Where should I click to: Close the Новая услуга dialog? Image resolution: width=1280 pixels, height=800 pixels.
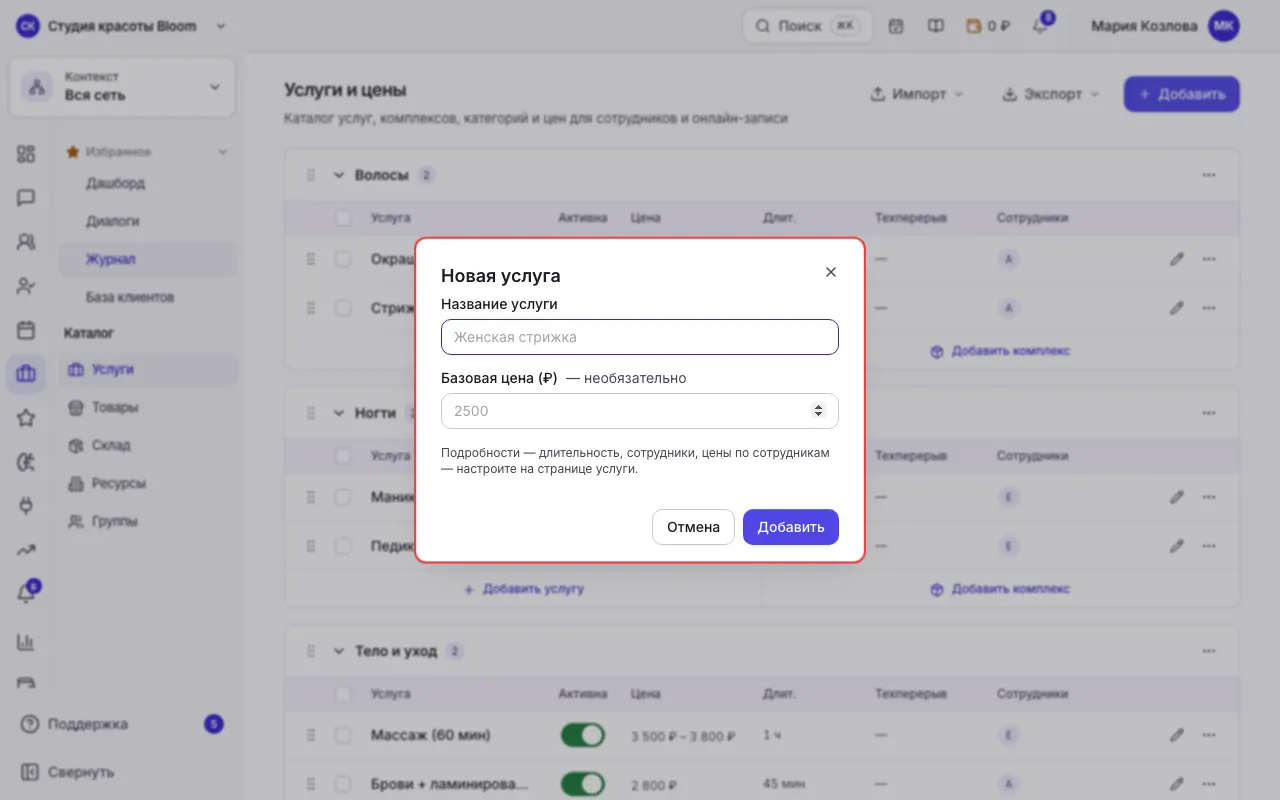pyautogui.click(x=830, y=272)
